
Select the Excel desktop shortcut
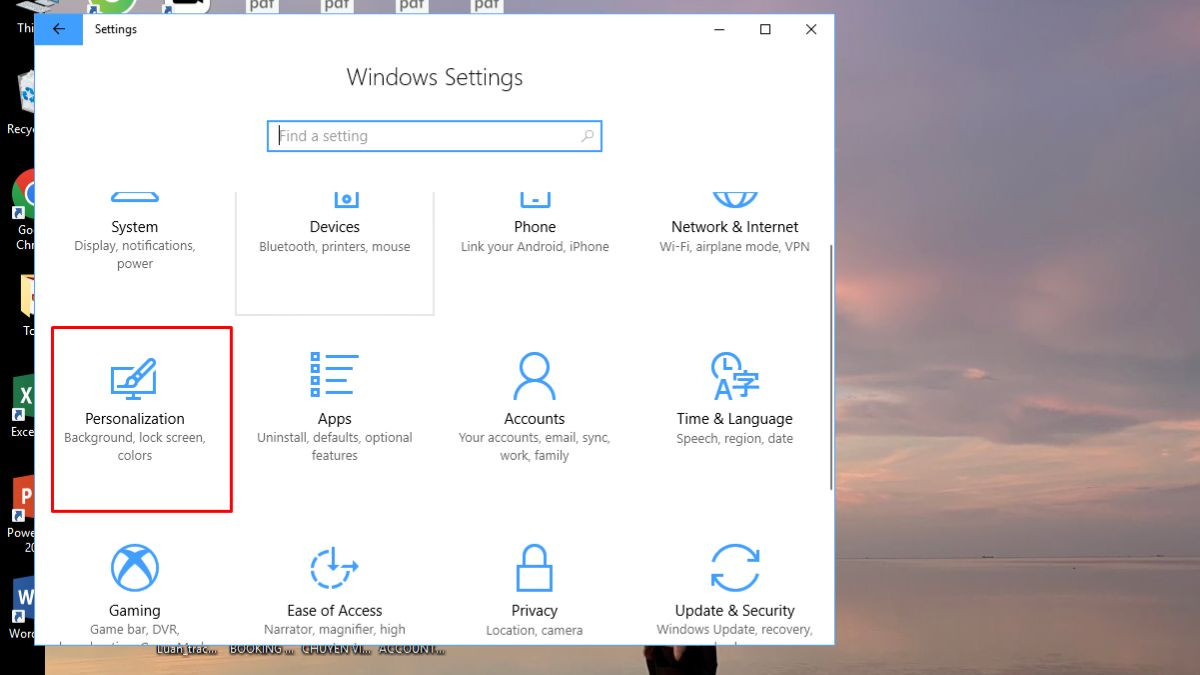(23, 405)
